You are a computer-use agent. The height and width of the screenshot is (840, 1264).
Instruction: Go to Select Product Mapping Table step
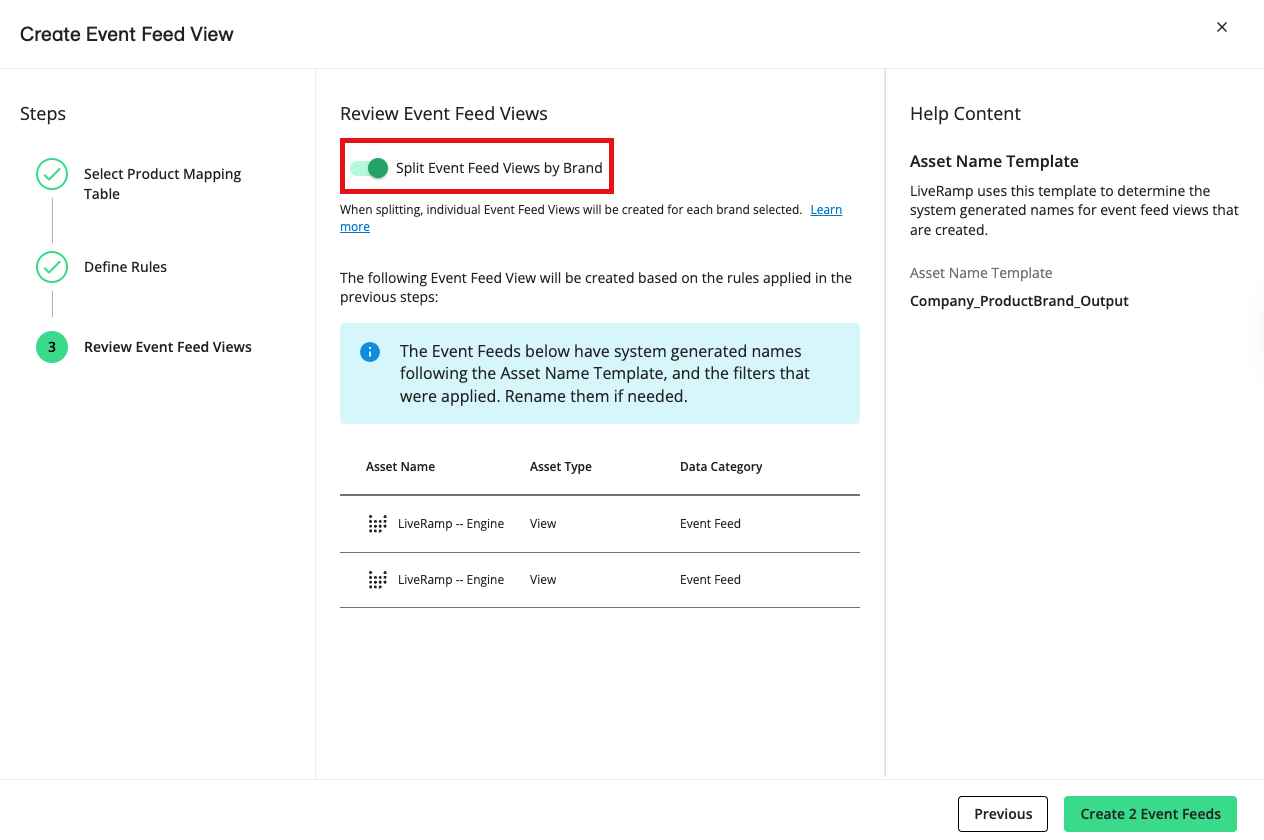(162, 184)
